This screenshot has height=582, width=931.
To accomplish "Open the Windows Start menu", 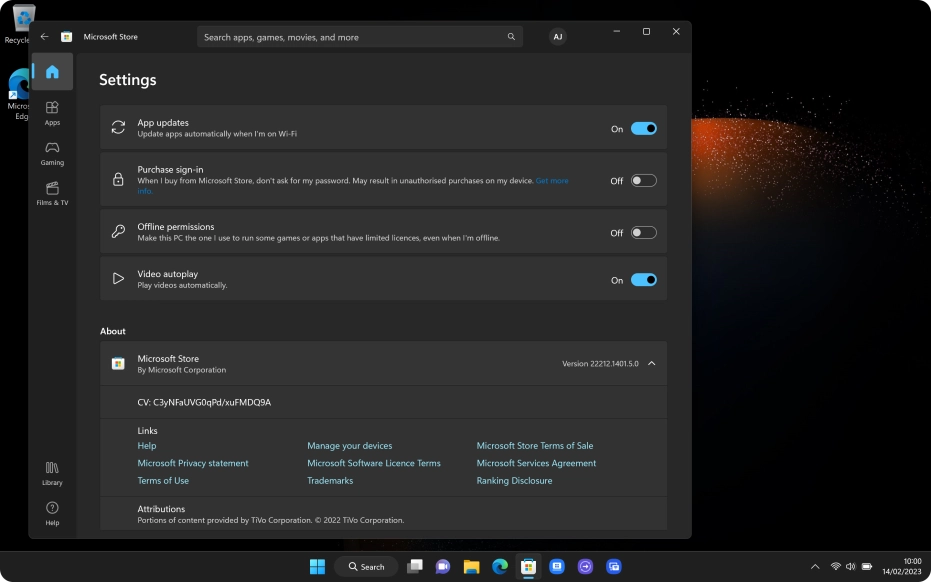I will [317, 567].
